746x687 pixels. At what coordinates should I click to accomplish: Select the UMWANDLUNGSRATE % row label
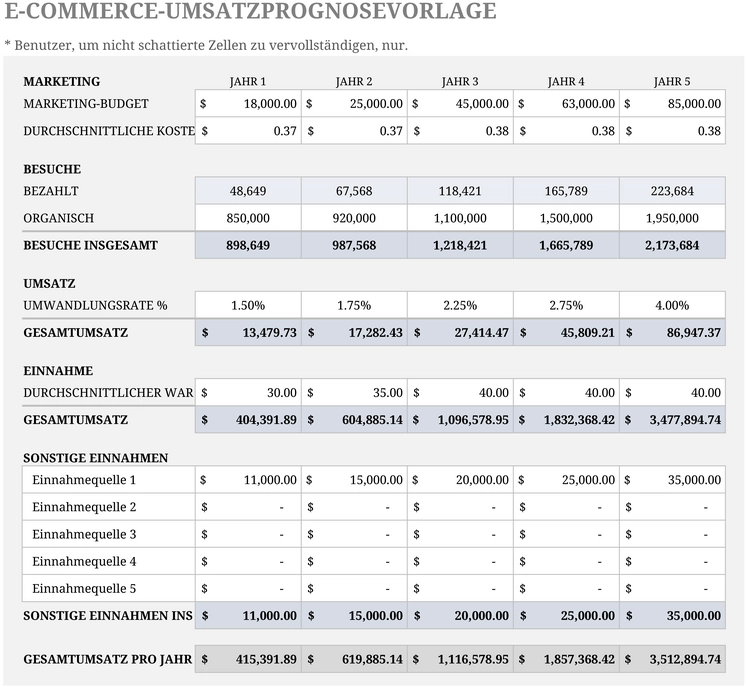[95, 305]
